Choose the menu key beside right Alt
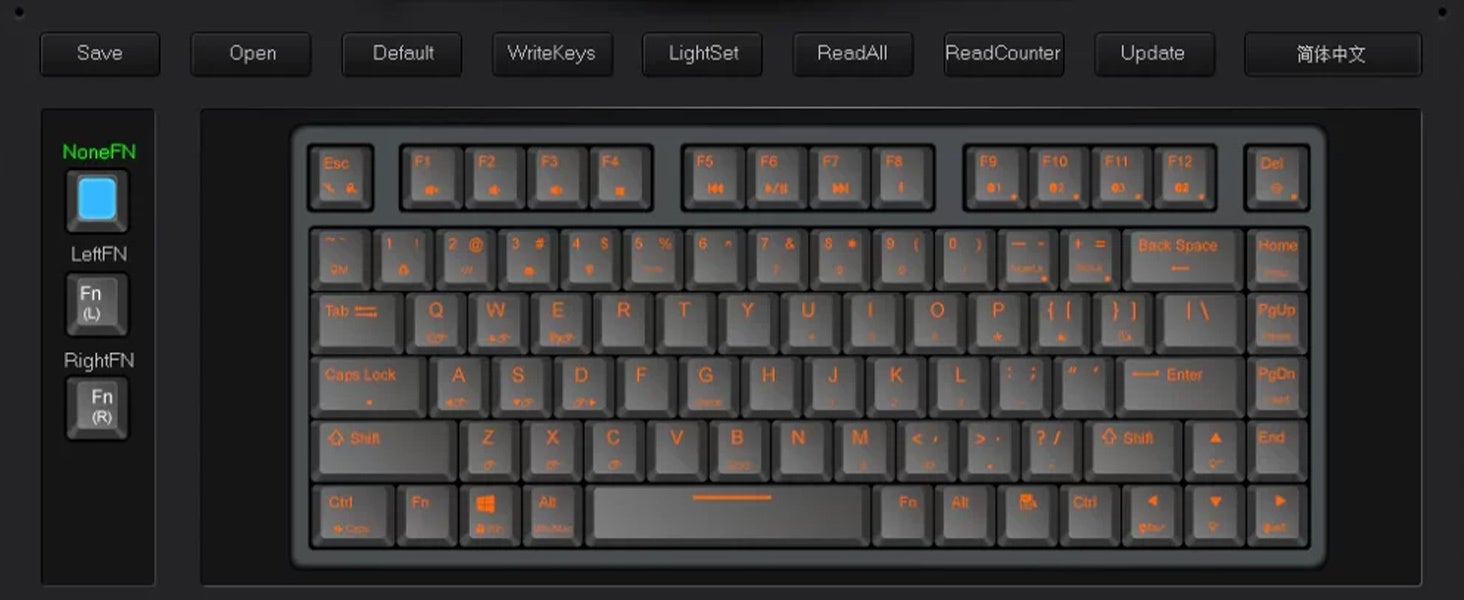Screen dimensions: 1464x600 [x=1027, y=515]
